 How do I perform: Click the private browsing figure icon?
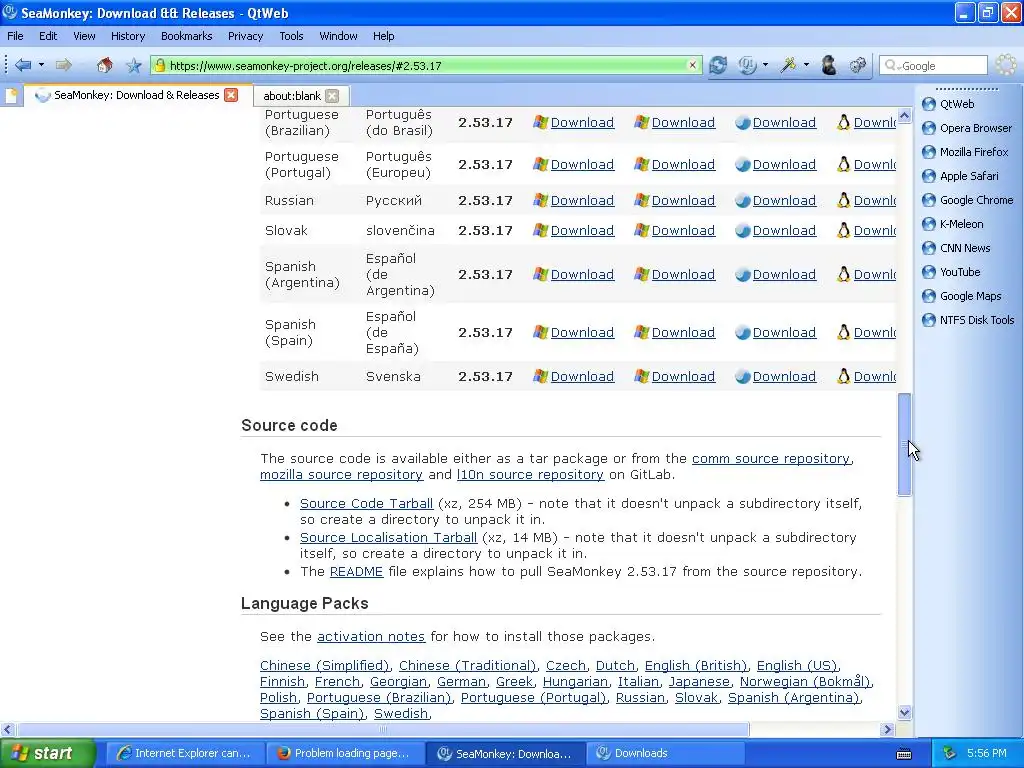[829, 65]
